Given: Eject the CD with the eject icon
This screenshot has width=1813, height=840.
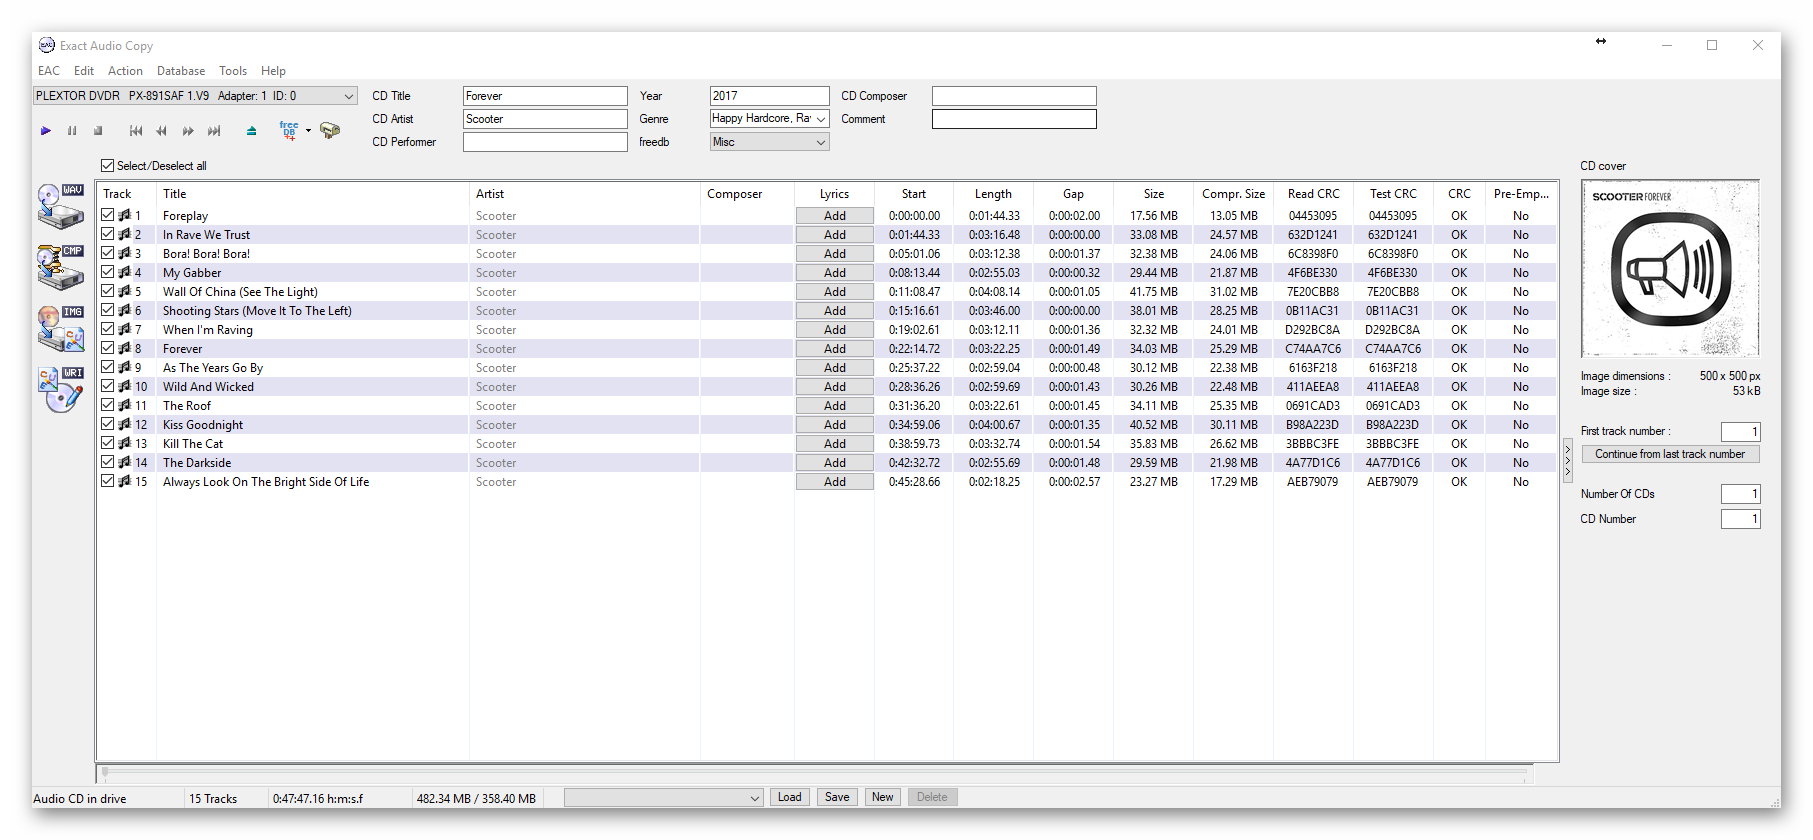Looking at the screenshot, I should [251, 131].
